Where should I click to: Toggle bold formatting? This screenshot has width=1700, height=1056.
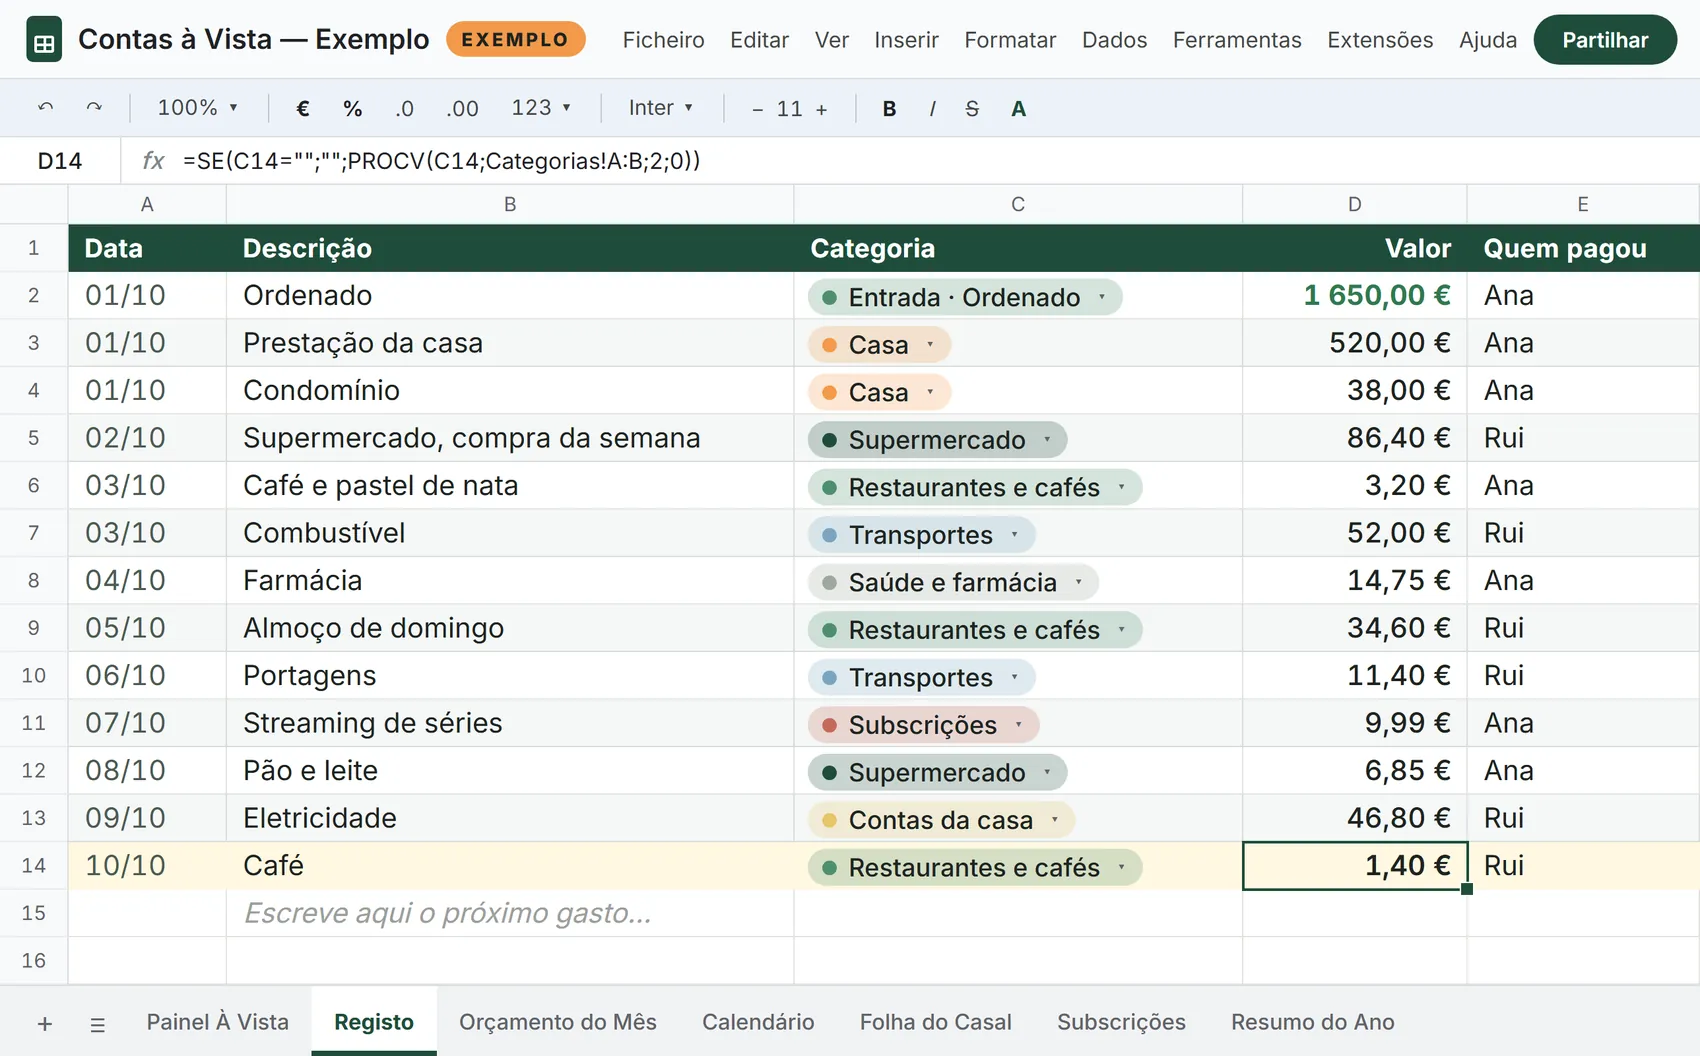(889, 108)
